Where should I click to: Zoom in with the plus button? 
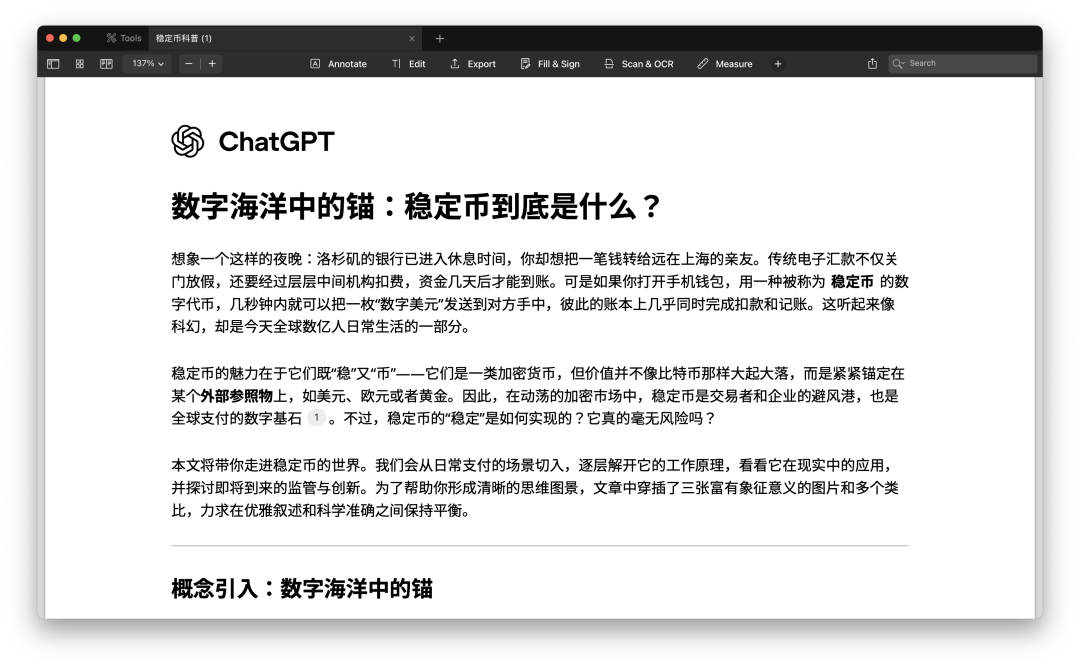point(212,63)
